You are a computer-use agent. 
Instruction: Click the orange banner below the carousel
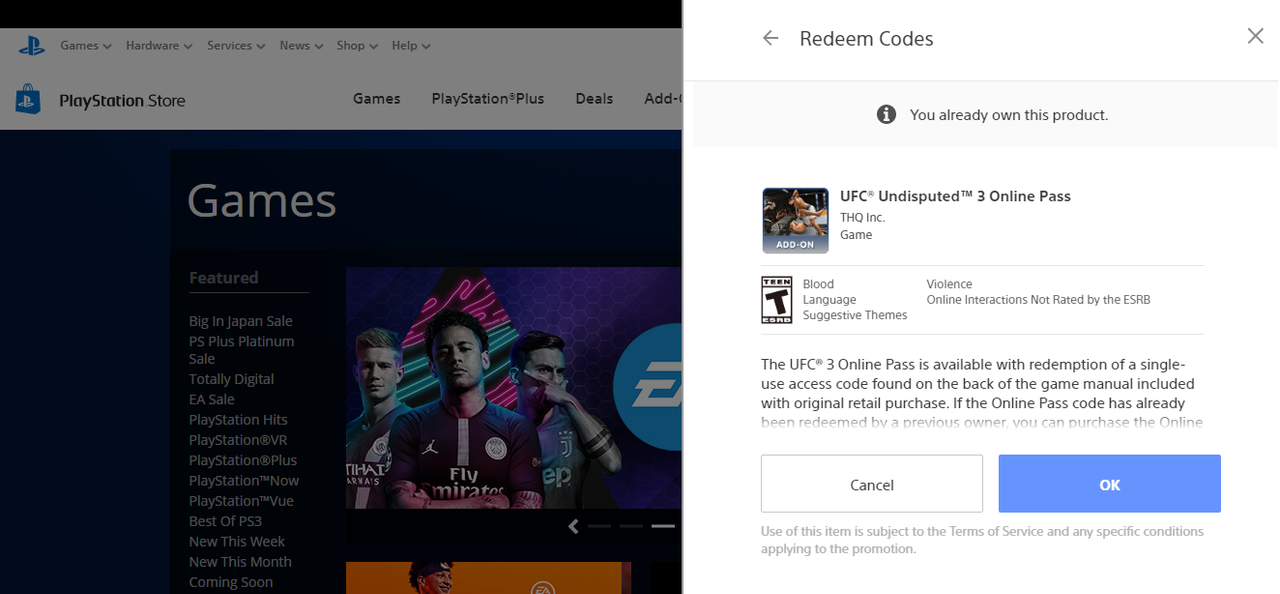coord(489,578)
